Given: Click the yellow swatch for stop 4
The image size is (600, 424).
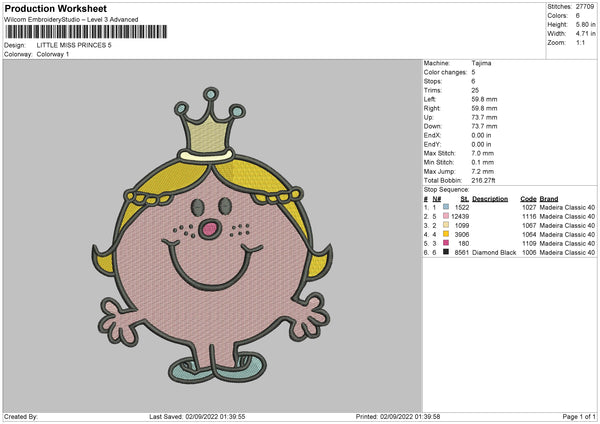Looking at the screenshot, I should click(446, 234).
